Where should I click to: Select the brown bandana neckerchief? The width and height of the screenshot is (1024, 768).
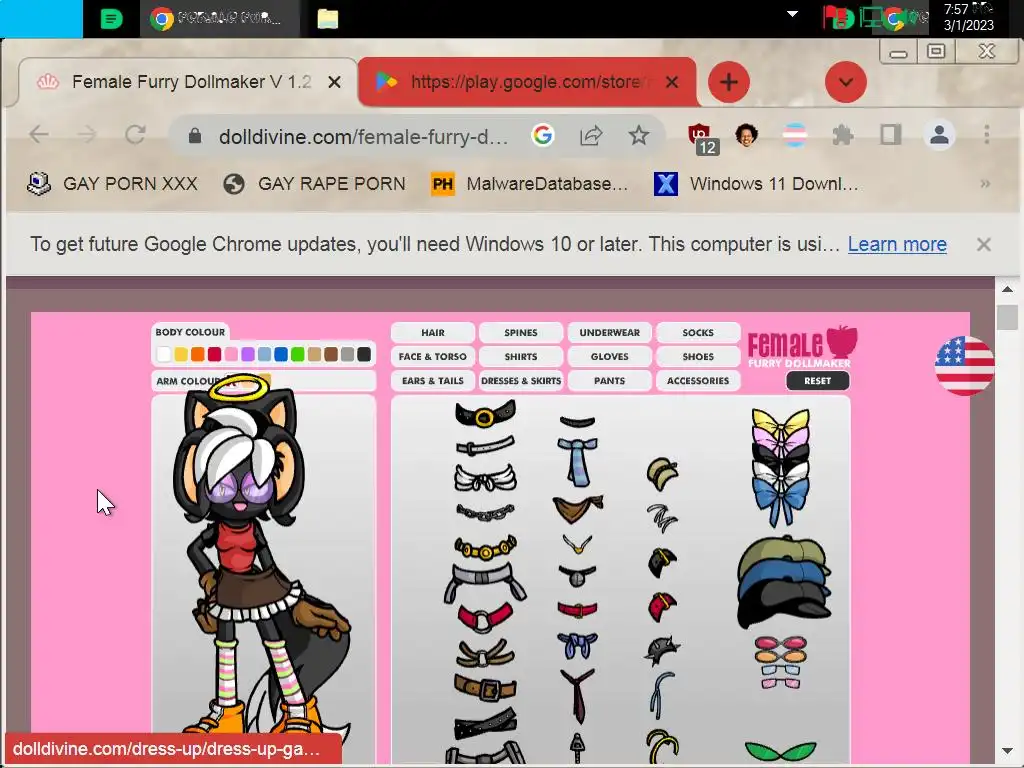[577, 509]
